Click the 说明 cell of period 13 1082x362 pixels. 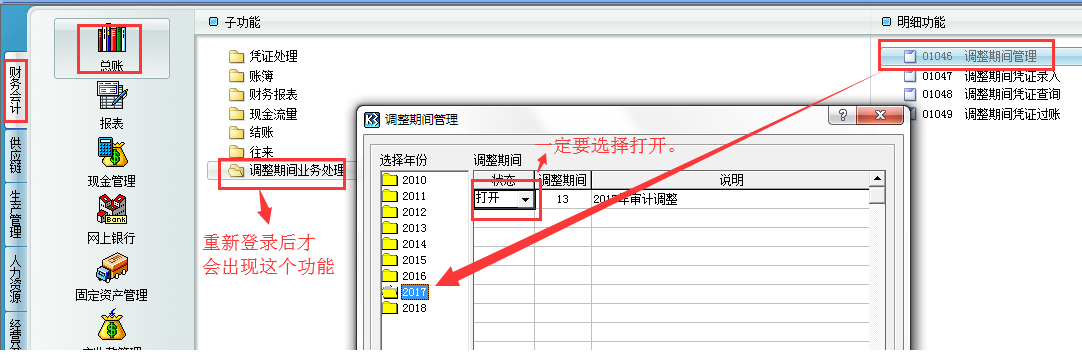tap(729, 199)
